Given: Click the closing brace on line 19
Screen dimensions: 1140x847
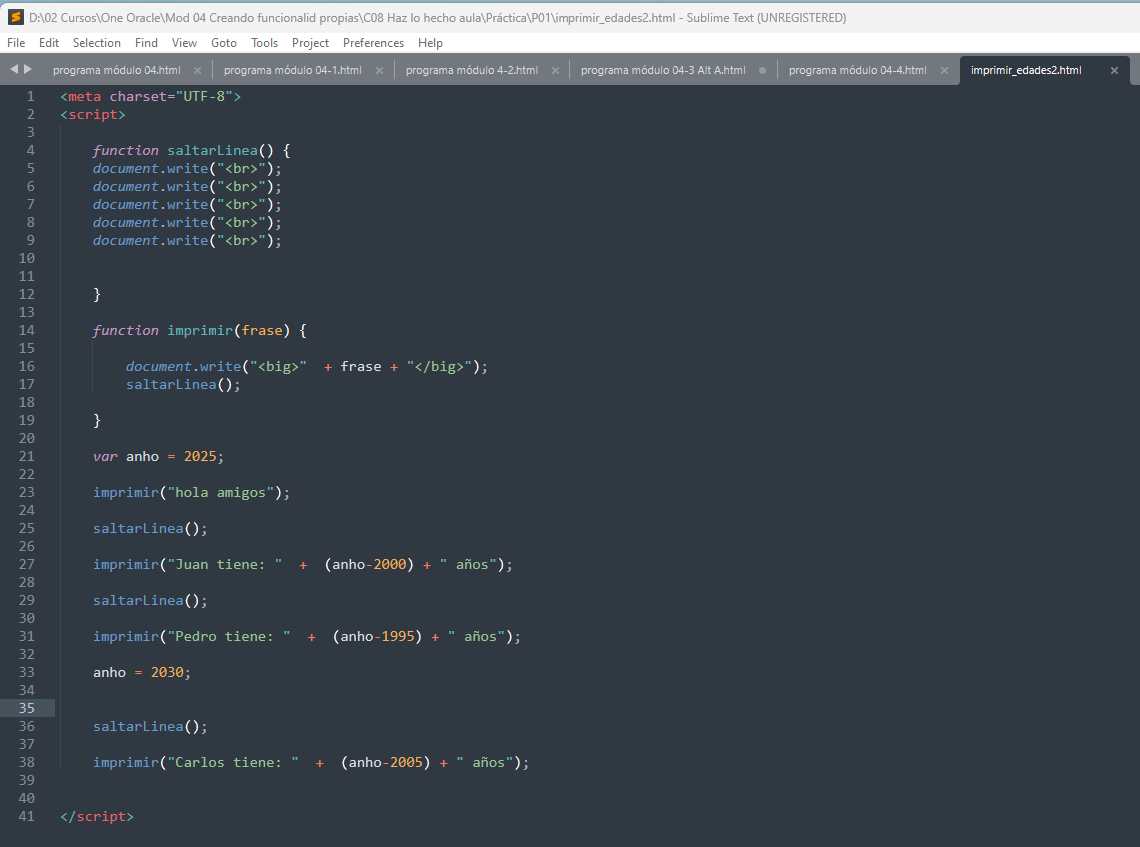Looking at the screenshot, I should tap(97, 420).
